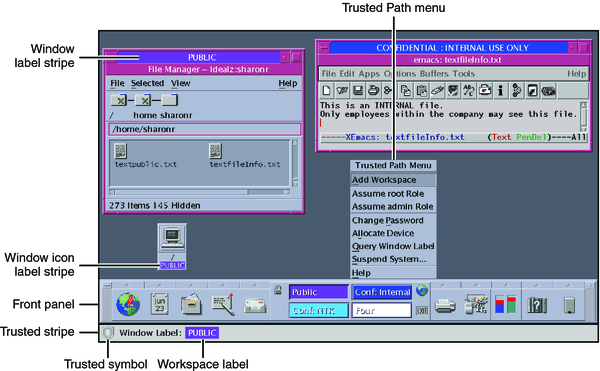Image resolution: width=600 pixels, height=371 pixels.
Task: Open the Jun 23 calendar icon
Action: pyautogui.click(x=160, y=304)
